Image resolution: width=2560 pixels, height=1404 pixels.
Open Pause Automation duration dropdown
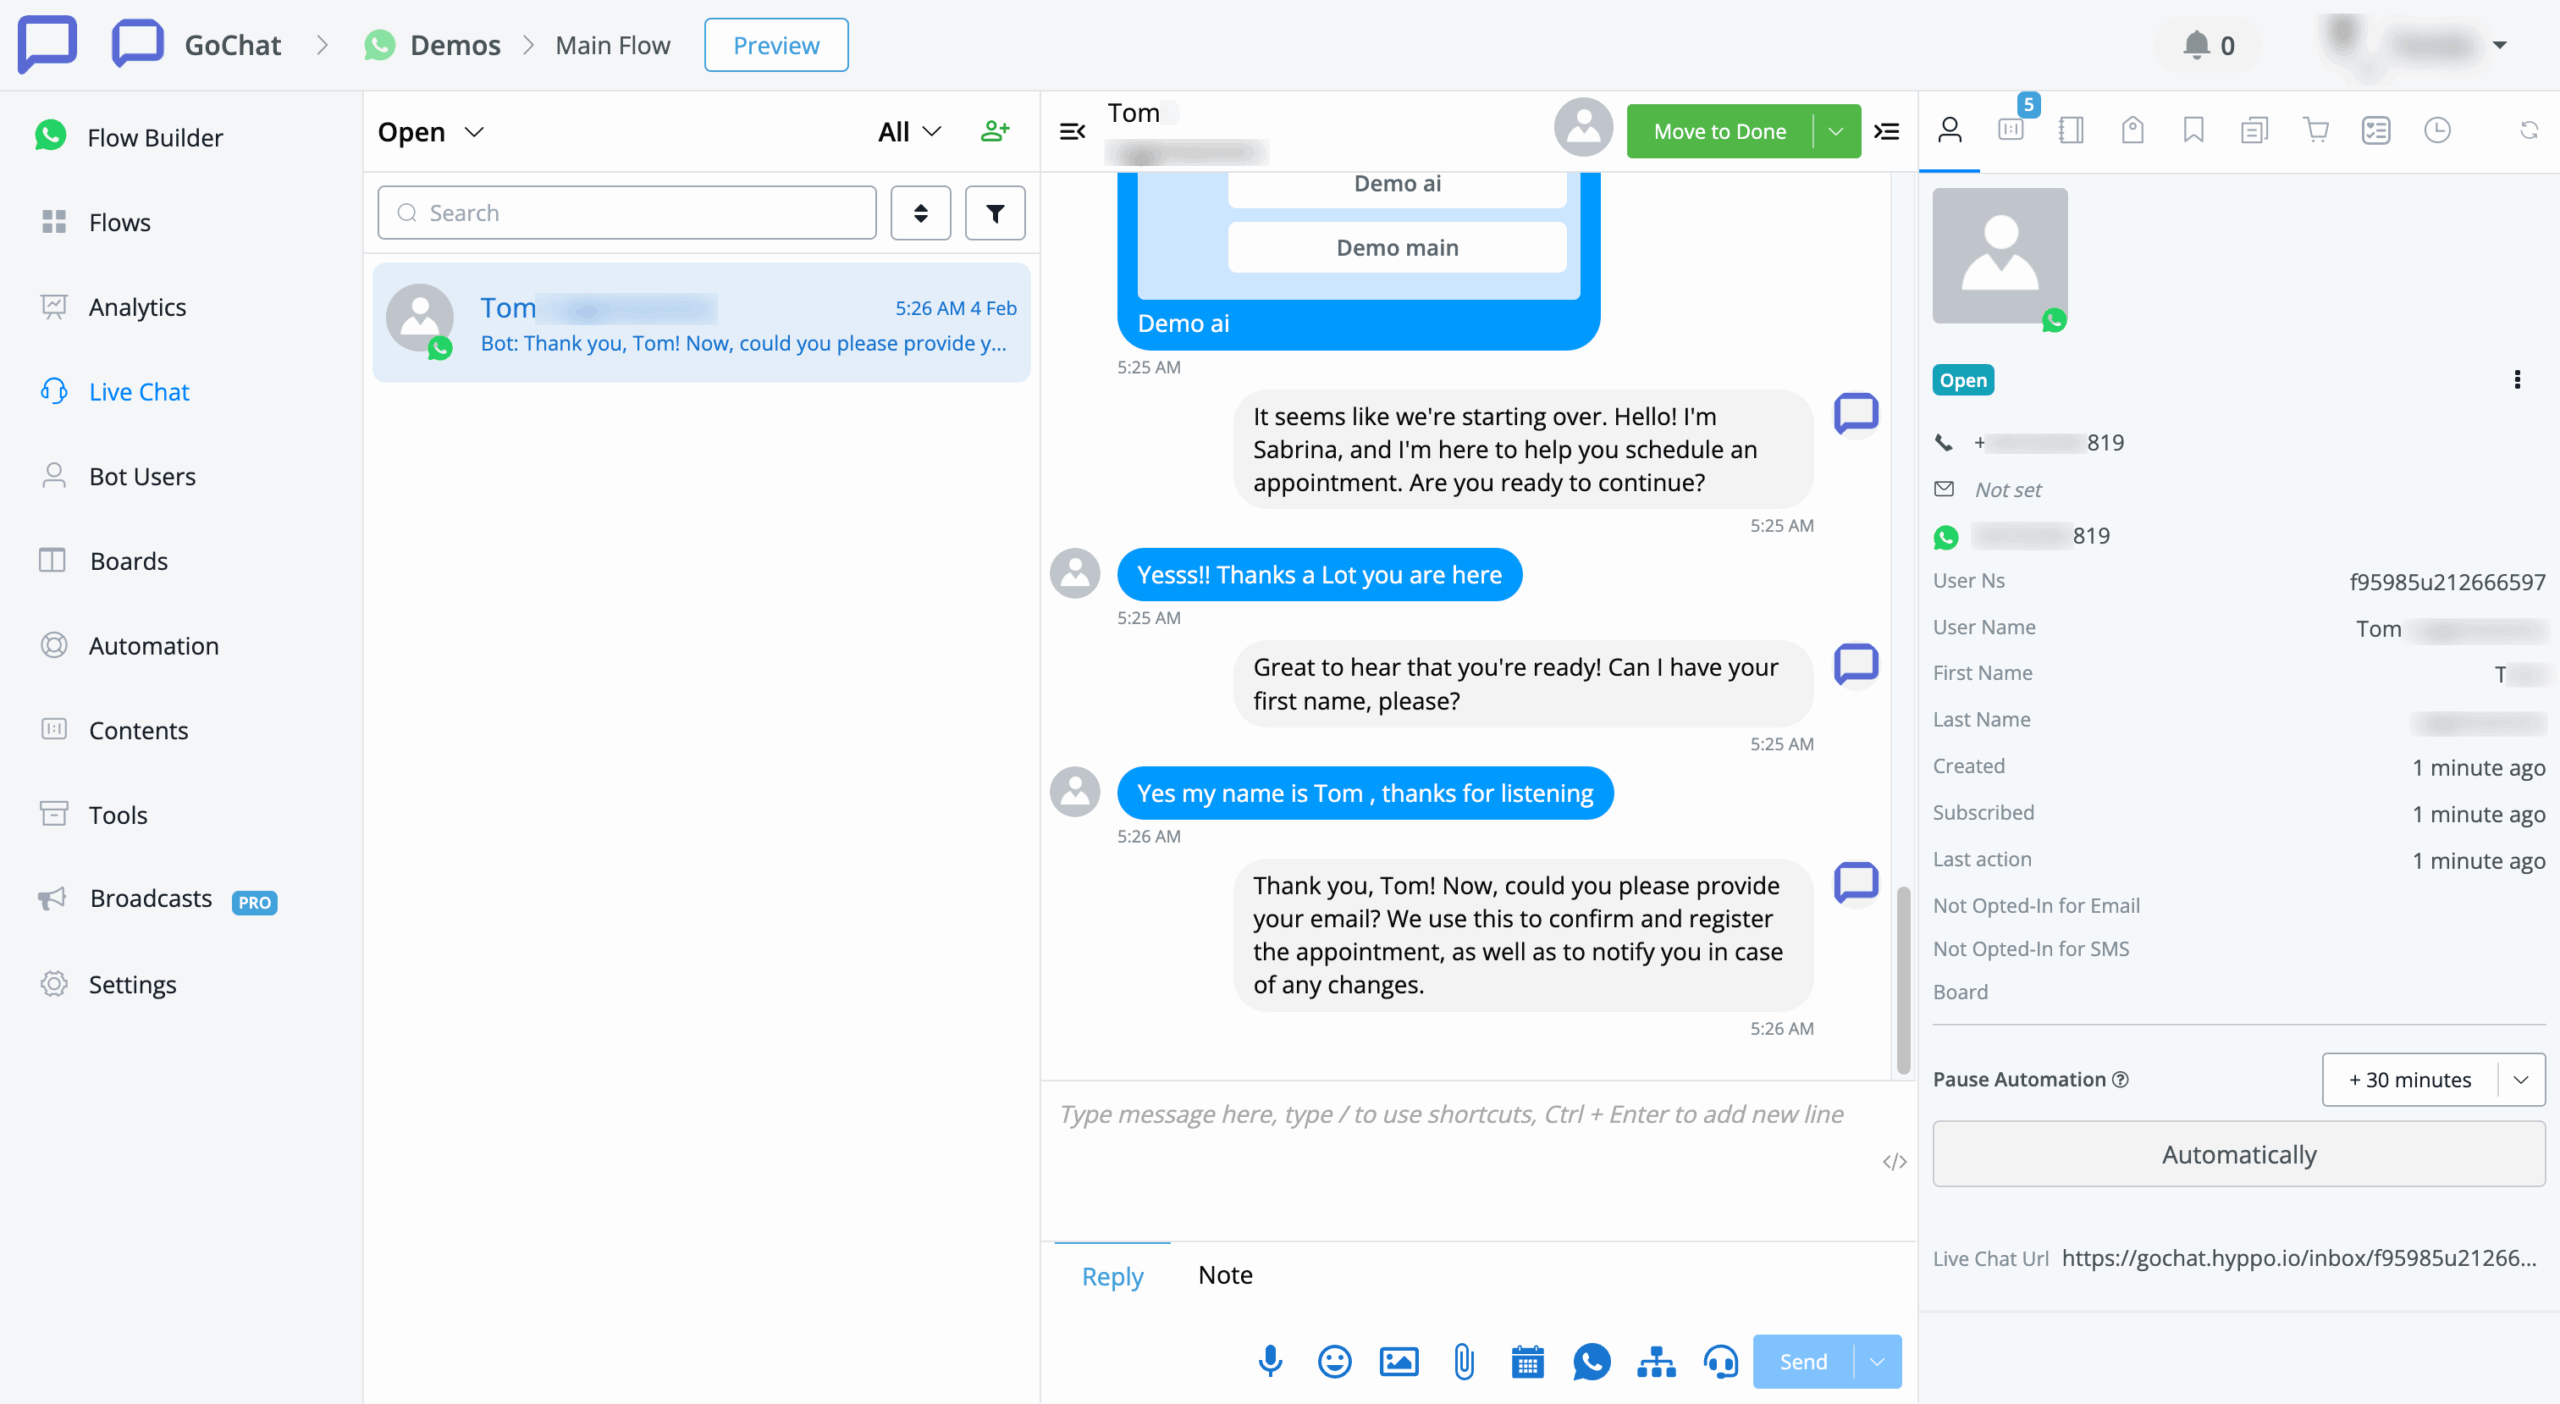2521,1080
